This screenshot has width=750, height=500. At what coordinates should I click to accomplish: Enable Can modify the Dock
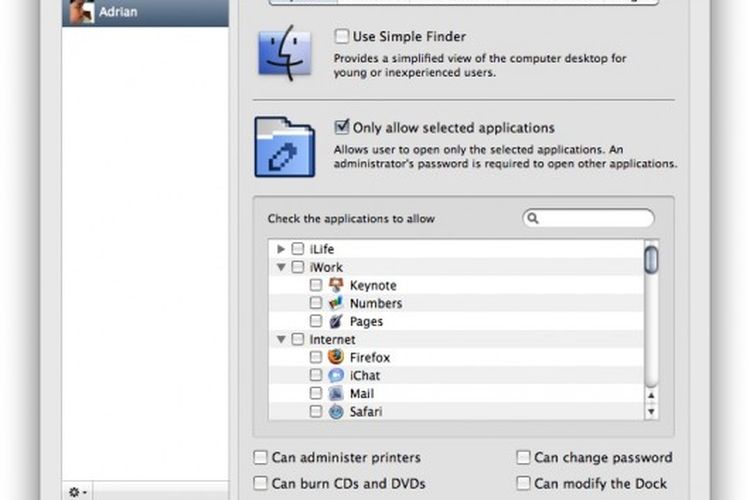(523, 483)
